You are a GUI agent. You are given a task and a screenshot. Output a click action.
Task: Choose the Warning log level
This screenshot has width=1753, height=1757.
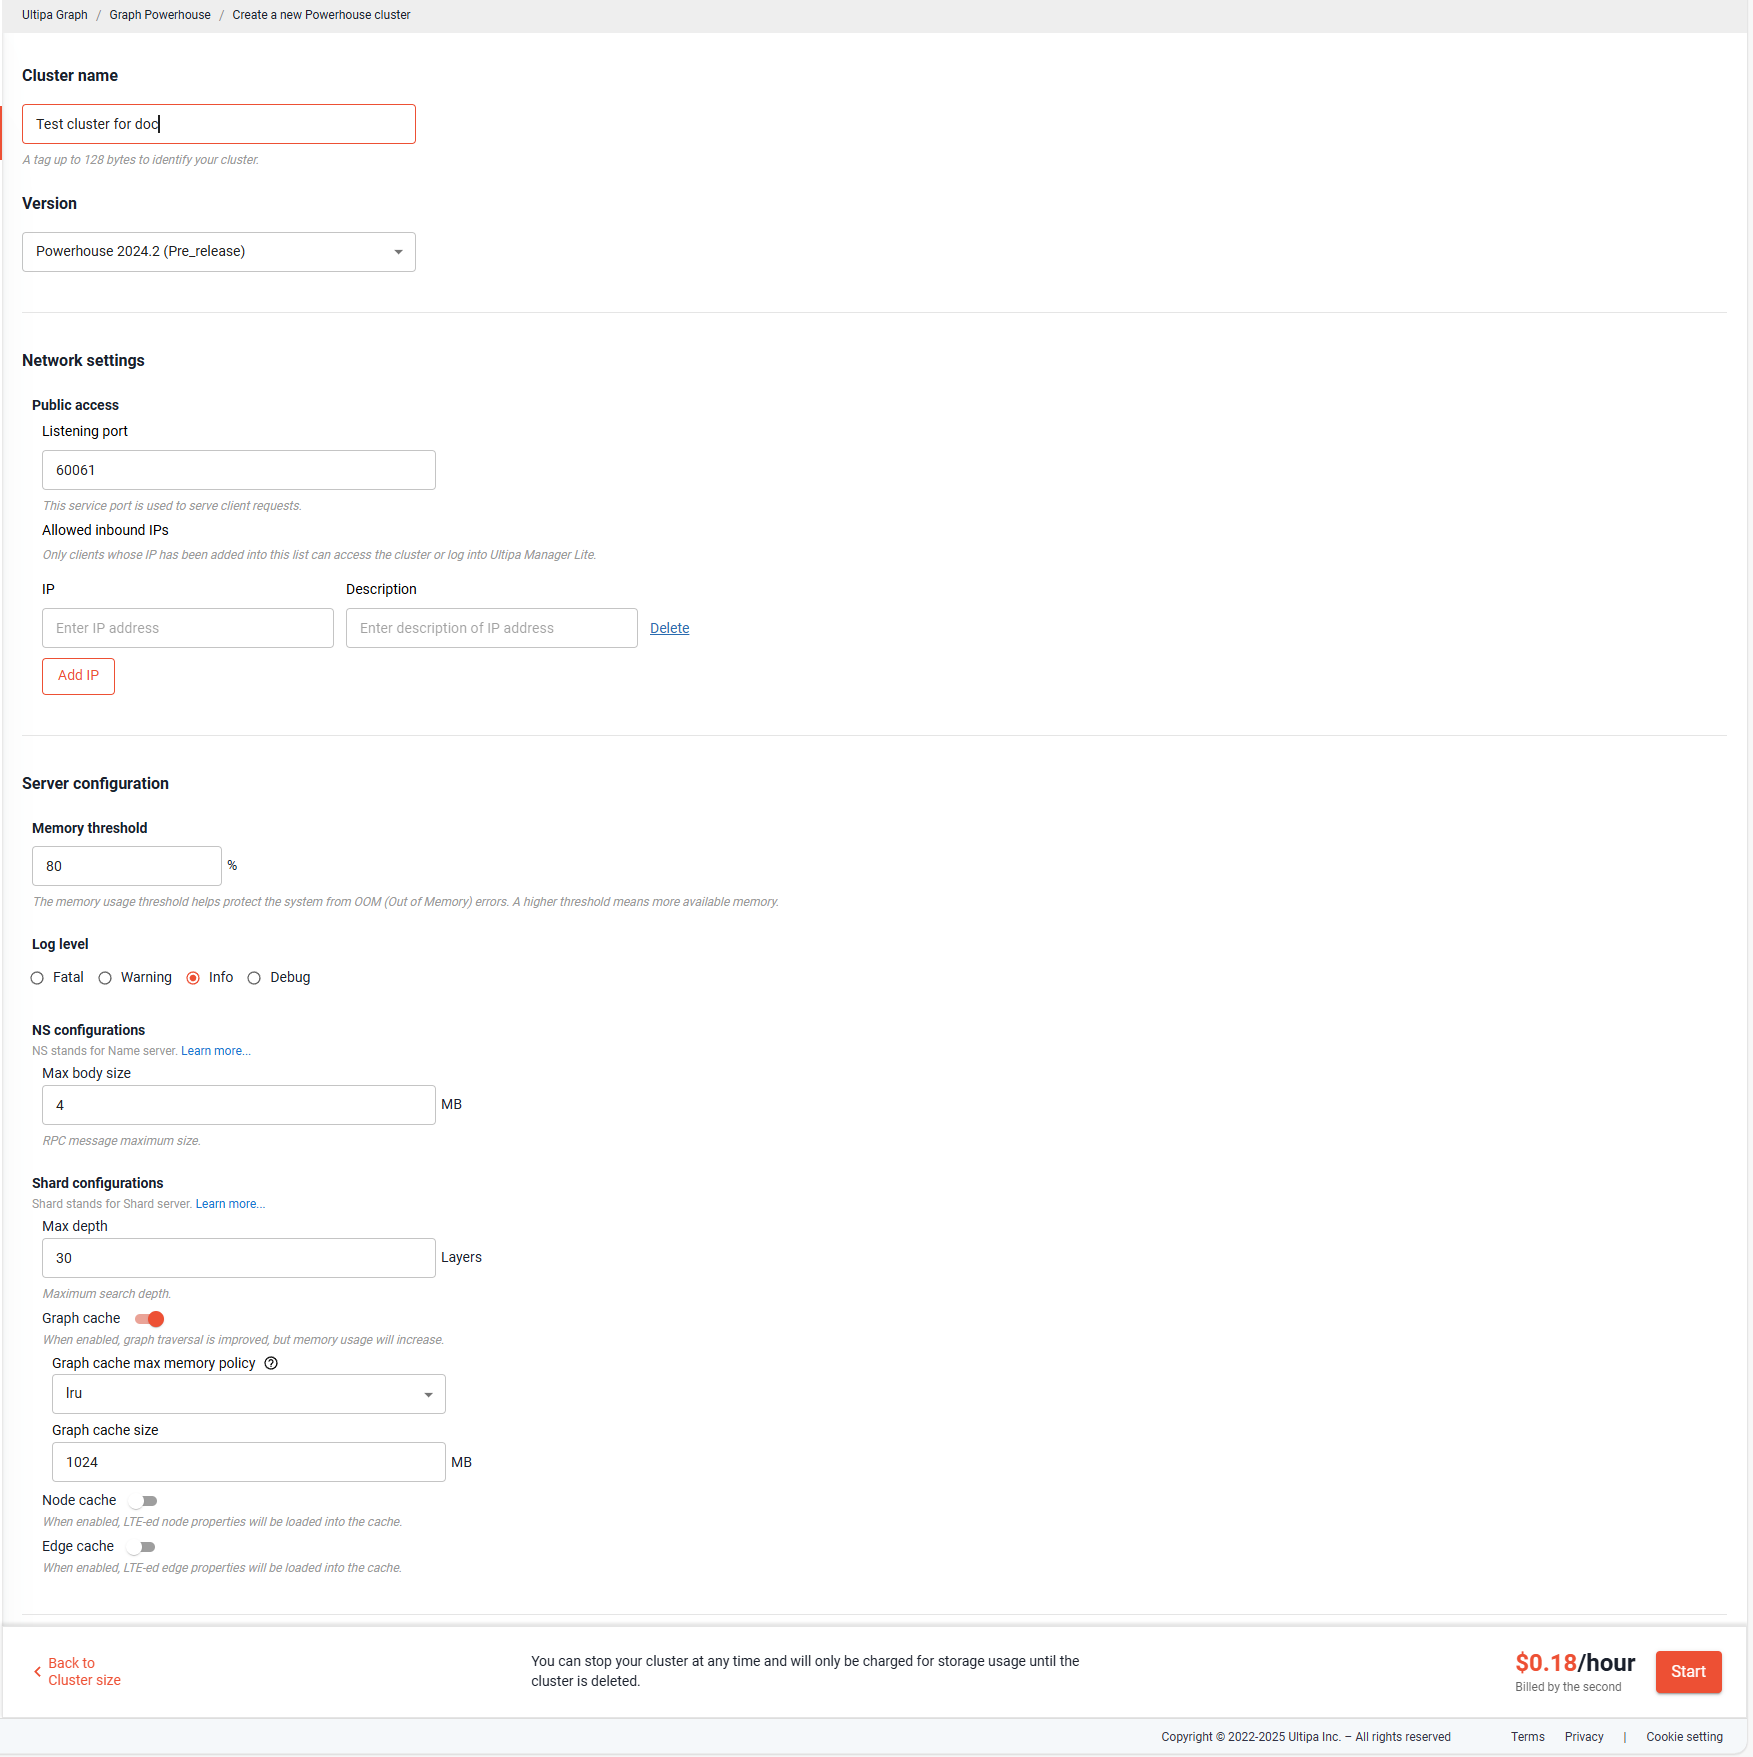click(106, 978)
